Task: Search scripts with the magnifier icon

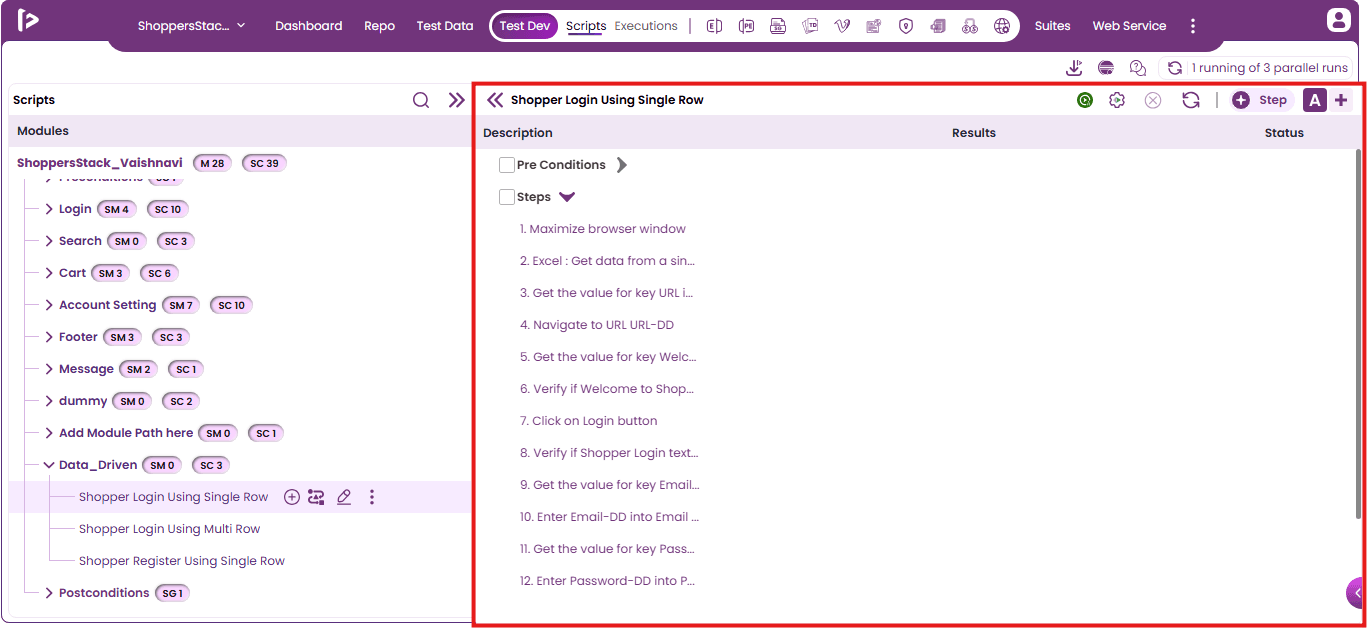Action: (421, 100)
